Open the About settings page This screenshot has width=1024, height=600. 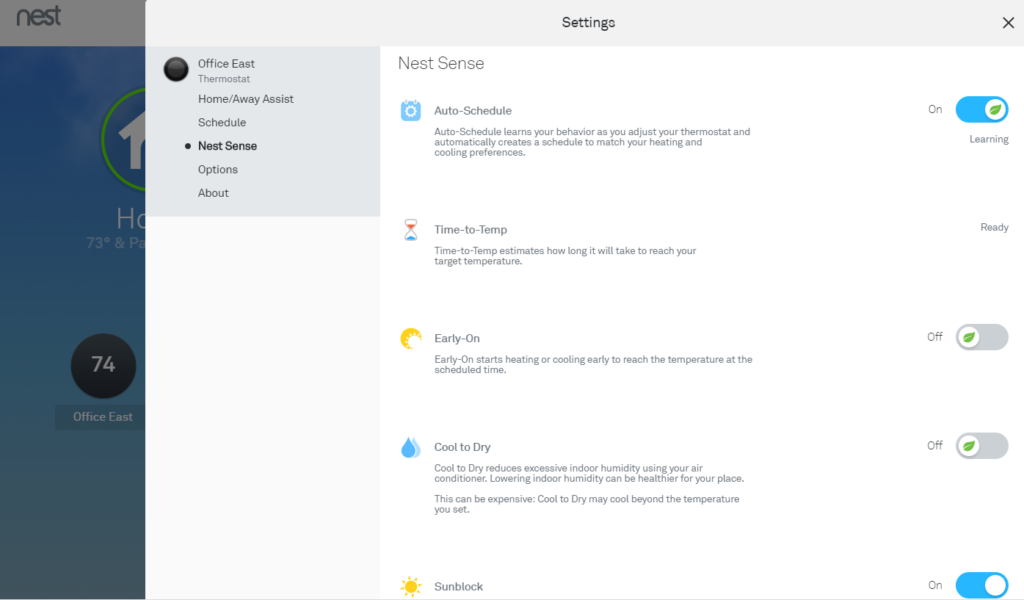213,193
